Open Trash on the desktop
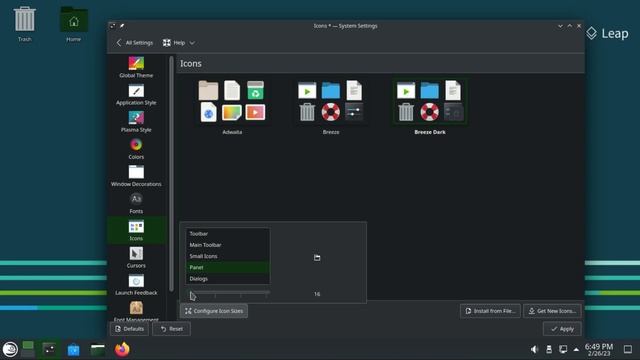Image resolution: width=640 pixels, height=360 pixels. pos(24,24)
